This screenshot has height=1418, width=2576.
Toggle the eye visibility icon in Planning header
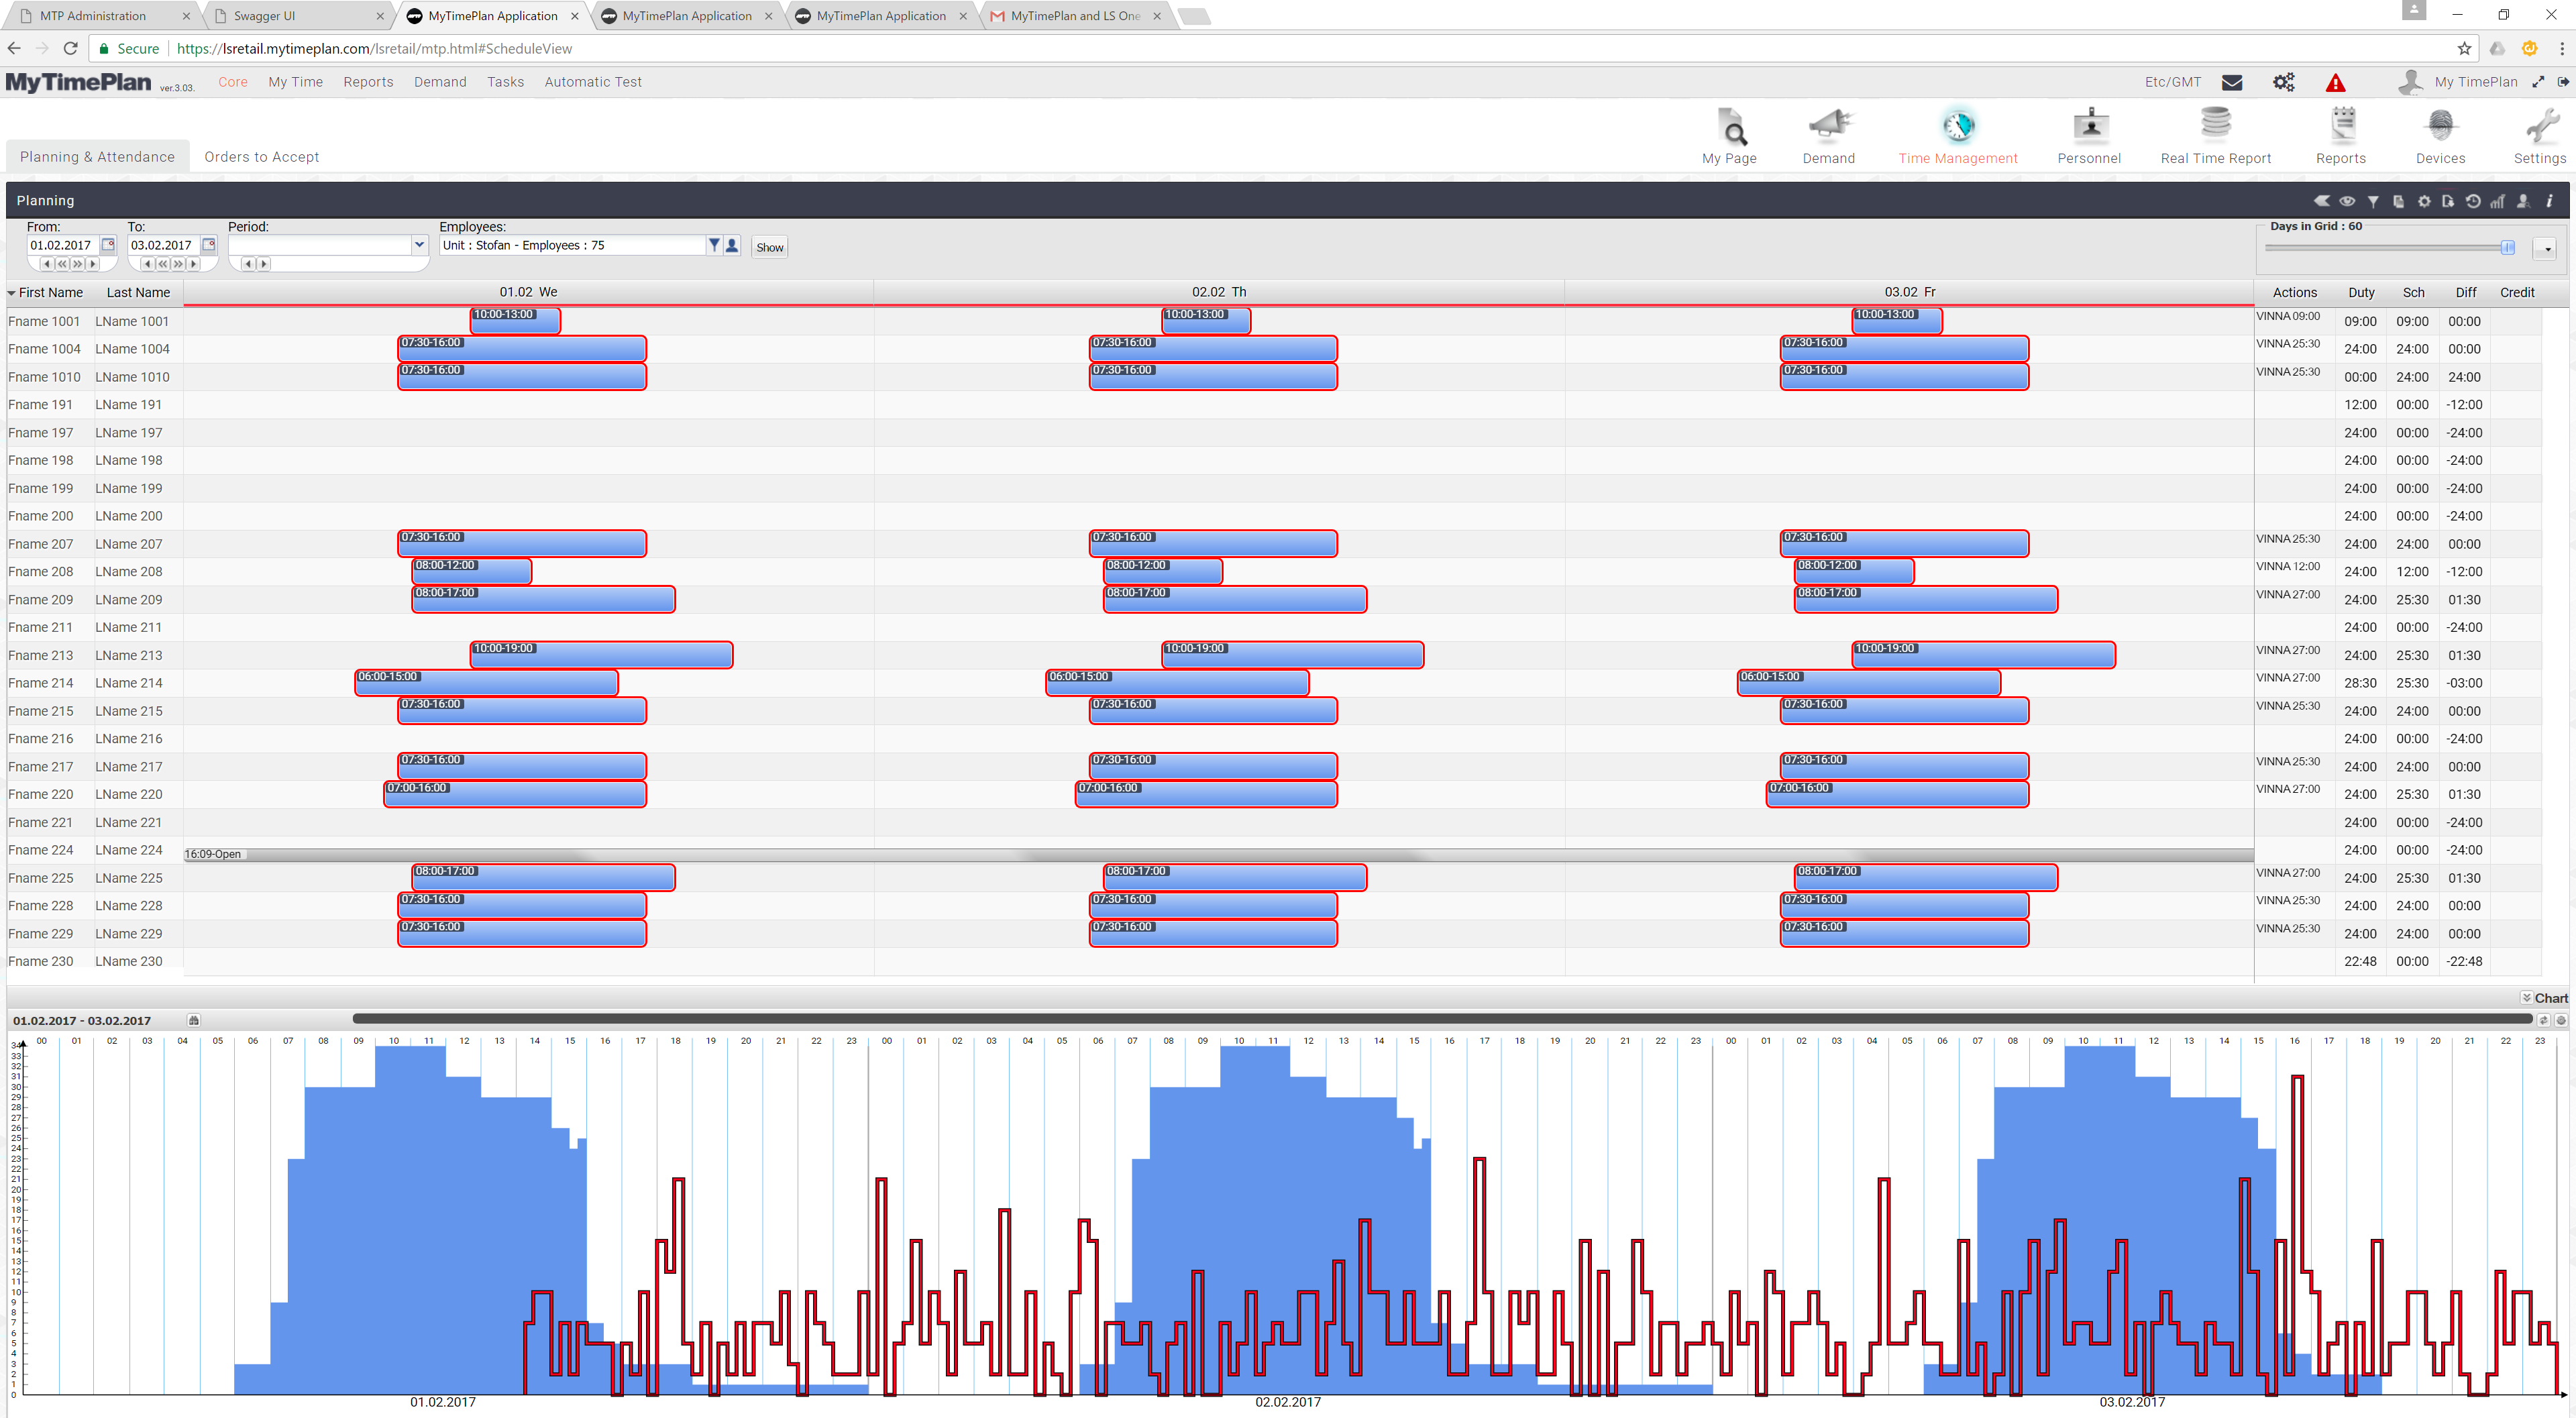2347,201
